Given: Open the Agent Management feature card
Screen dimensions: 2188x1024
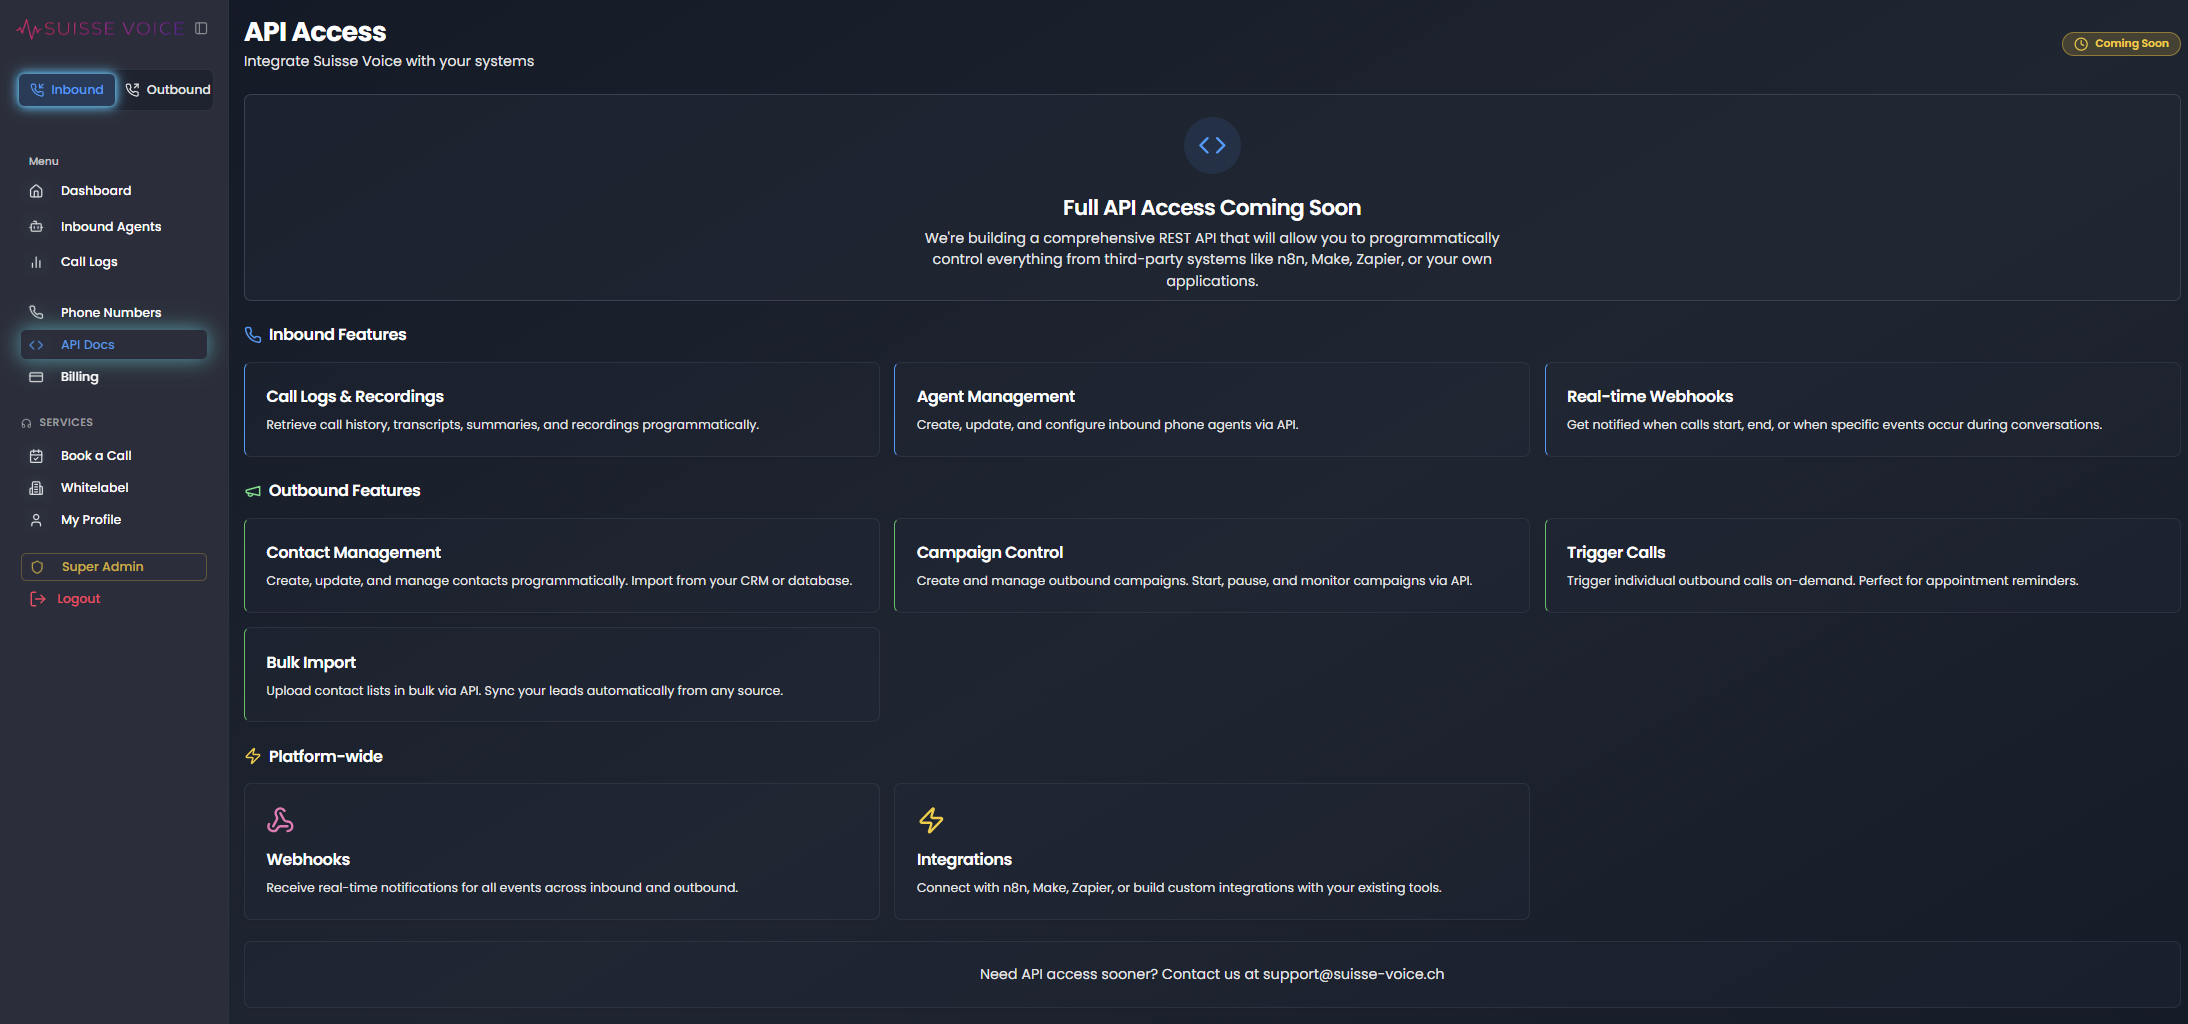Looking at the screenshot, I should pos(1211,409).
